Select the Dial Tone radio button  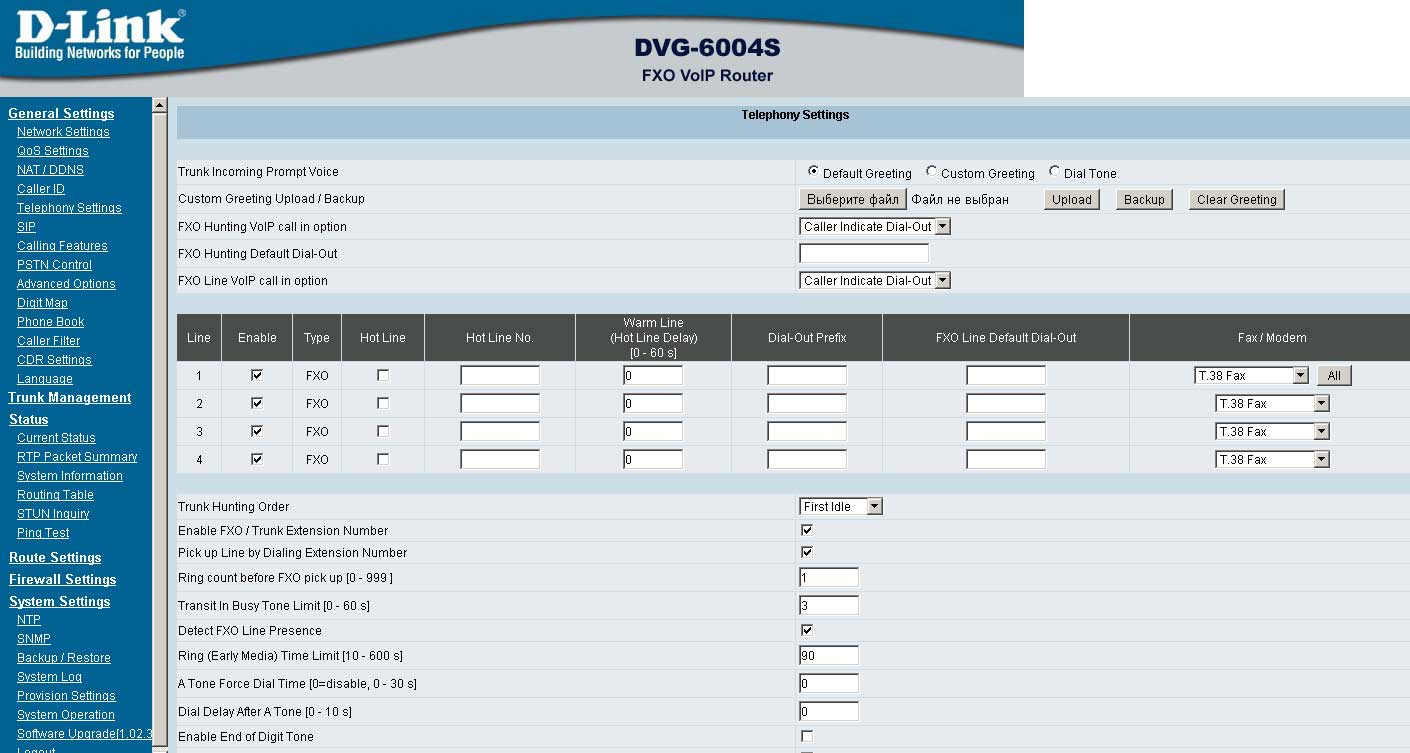[x=1054, y=172]
